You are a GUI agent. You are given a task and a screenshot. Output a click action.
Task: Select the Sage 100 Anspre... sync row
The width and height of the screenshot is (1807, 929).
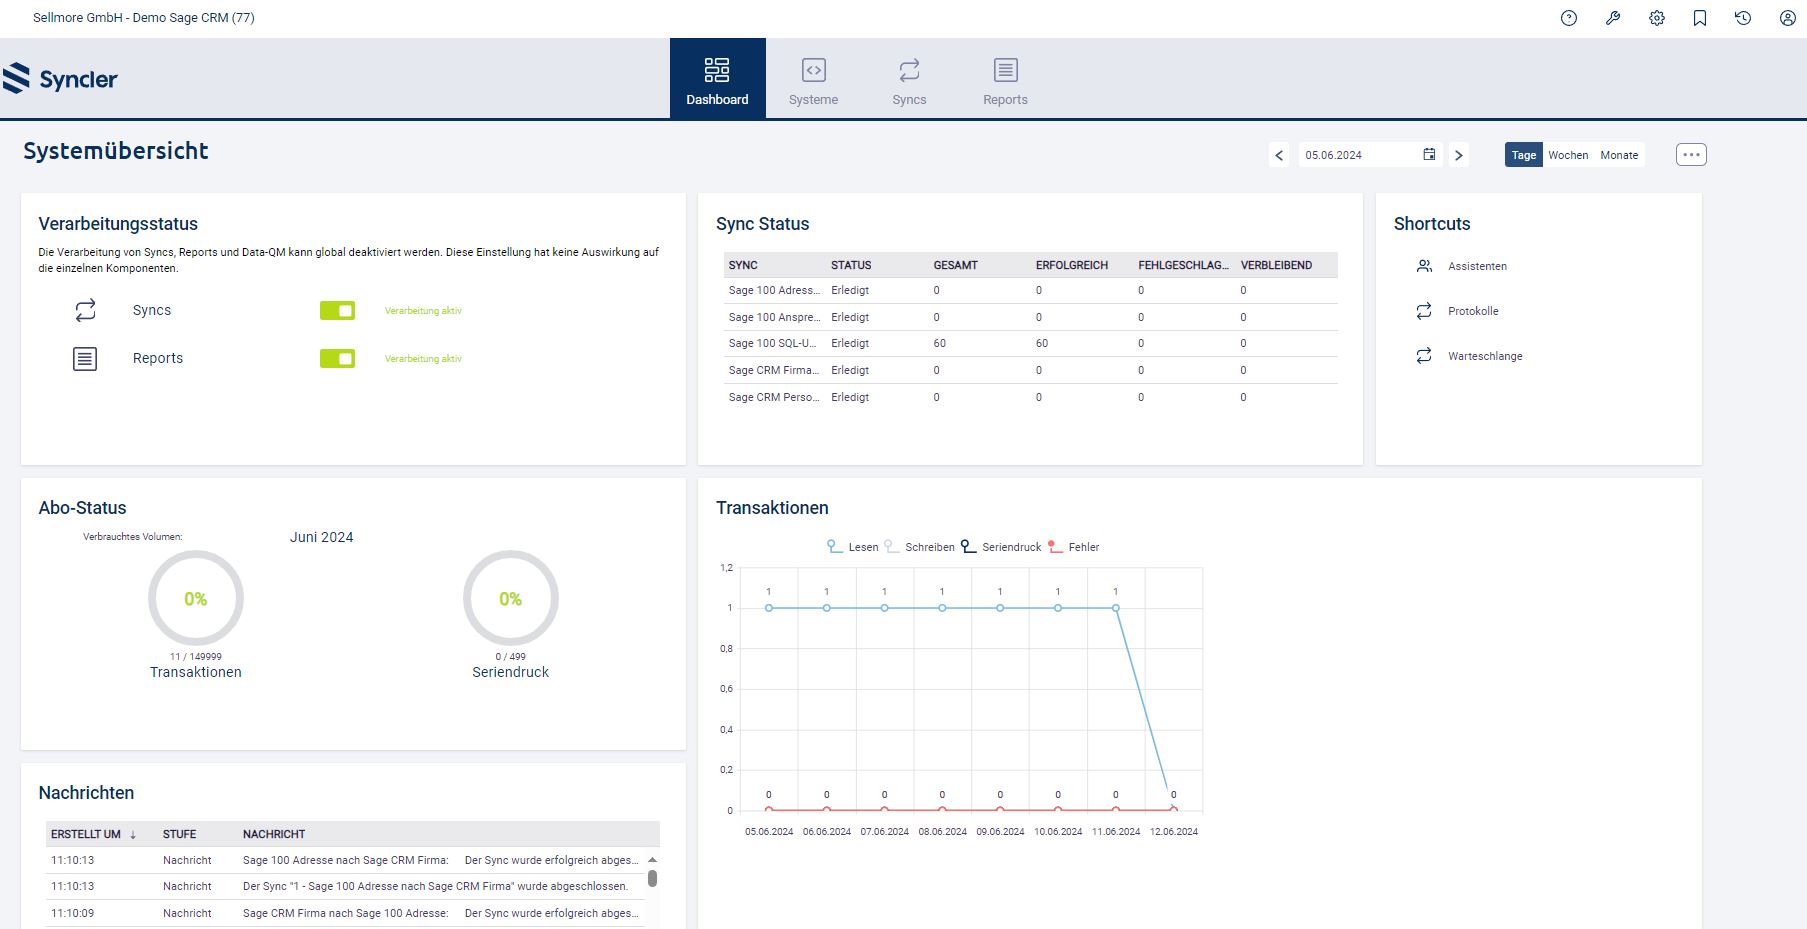[1031, 317]
